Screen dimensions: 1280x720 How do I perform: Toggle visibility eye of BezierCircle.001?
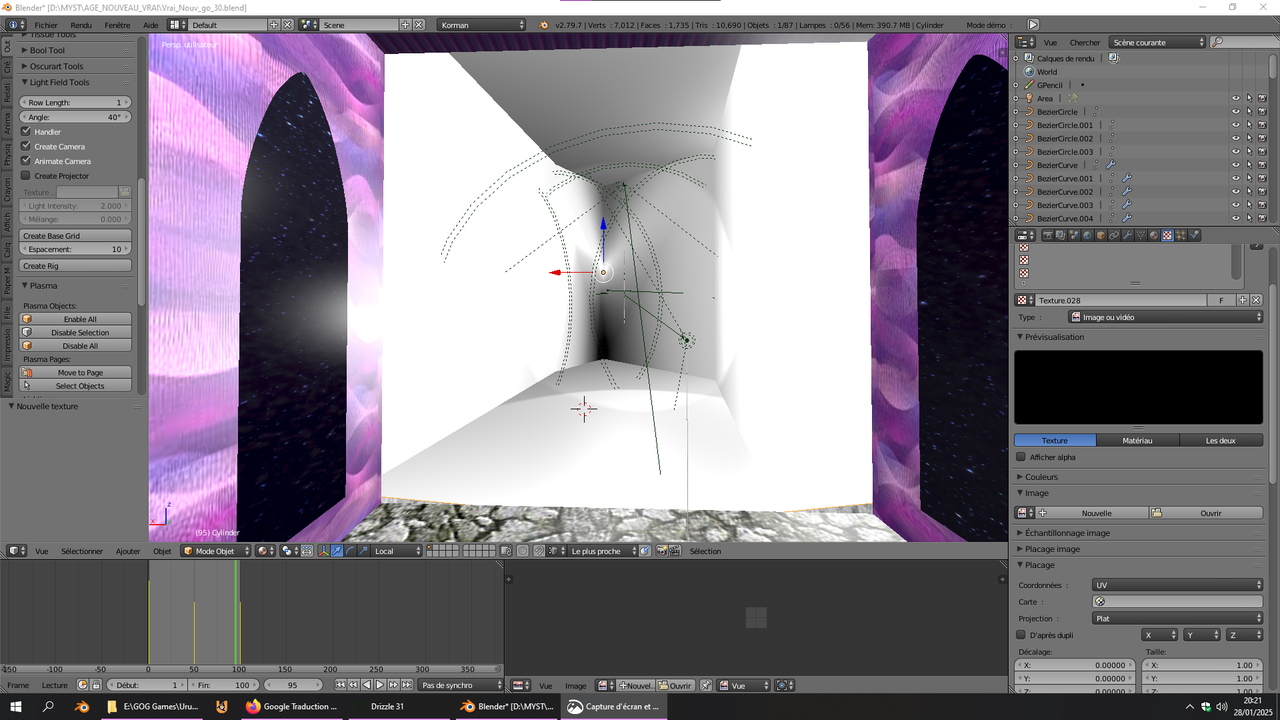click(1236, 125)
